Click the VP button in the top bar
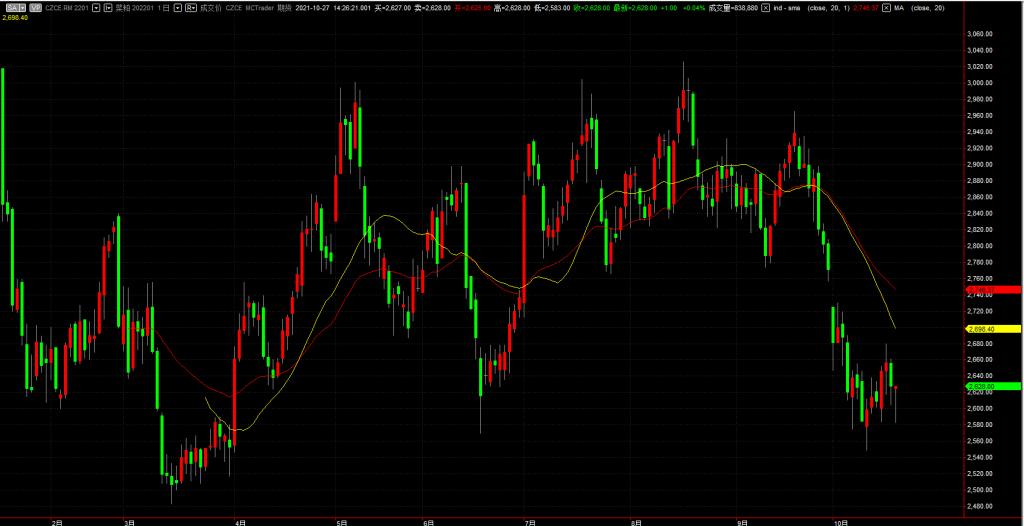The height and width of the screenshot is (526, 1024). click(35, 8)
